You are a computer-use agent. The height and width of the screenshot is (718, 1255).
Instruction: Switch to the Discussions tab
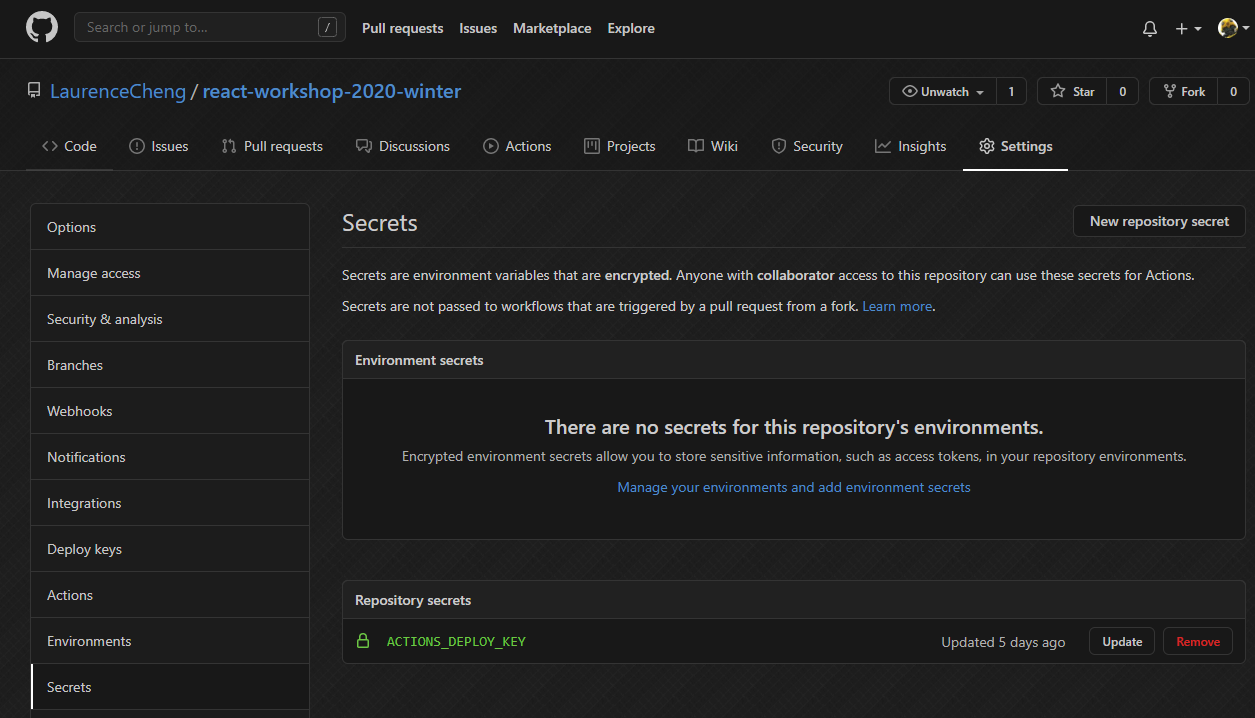click(x=403, y=146)
